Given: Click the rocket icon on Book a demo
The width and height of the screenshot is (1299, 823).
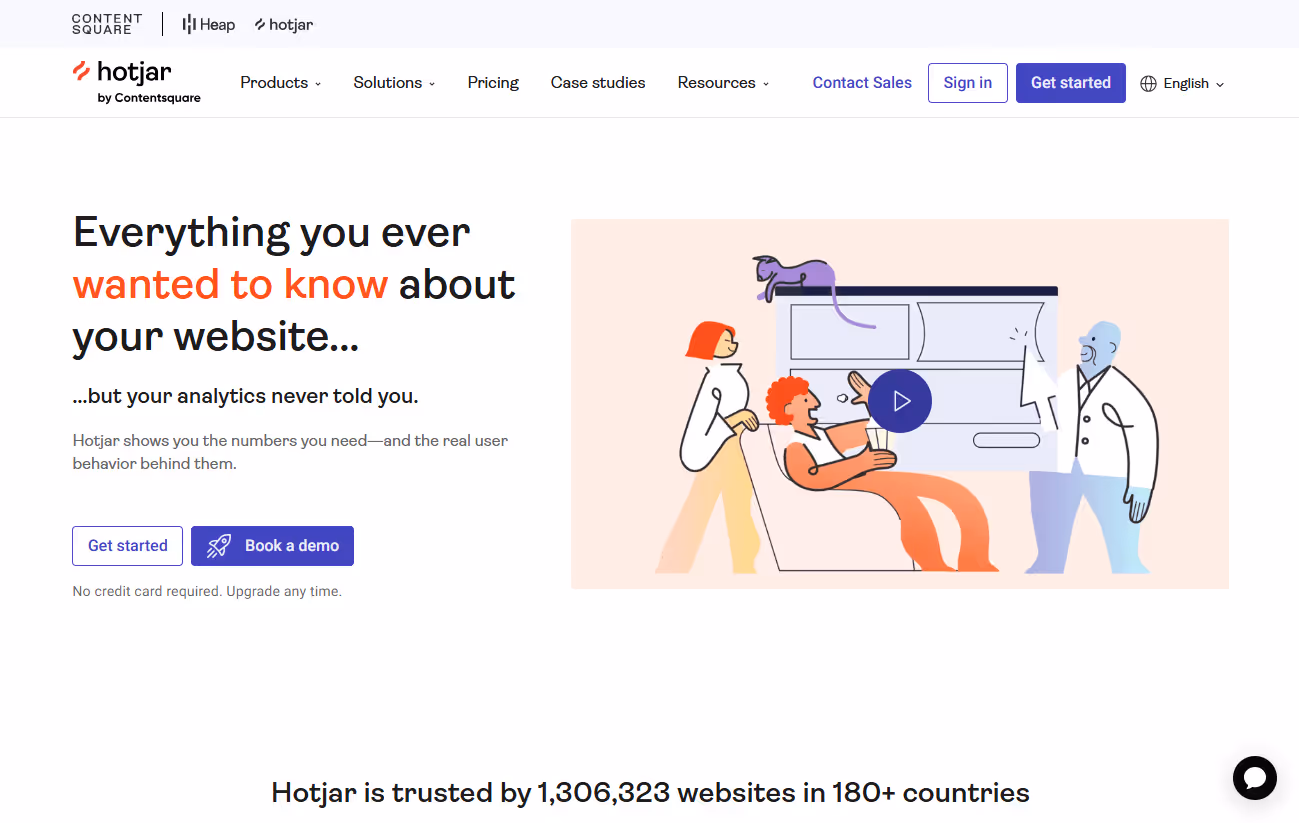Looking at the screenshot, I should click(219, 546).
